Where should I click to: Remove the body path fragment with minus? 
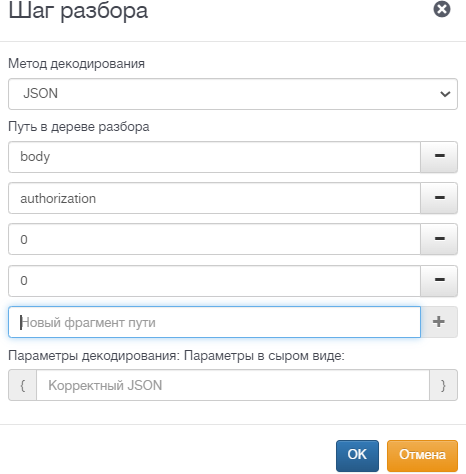[x=439, y=157]
